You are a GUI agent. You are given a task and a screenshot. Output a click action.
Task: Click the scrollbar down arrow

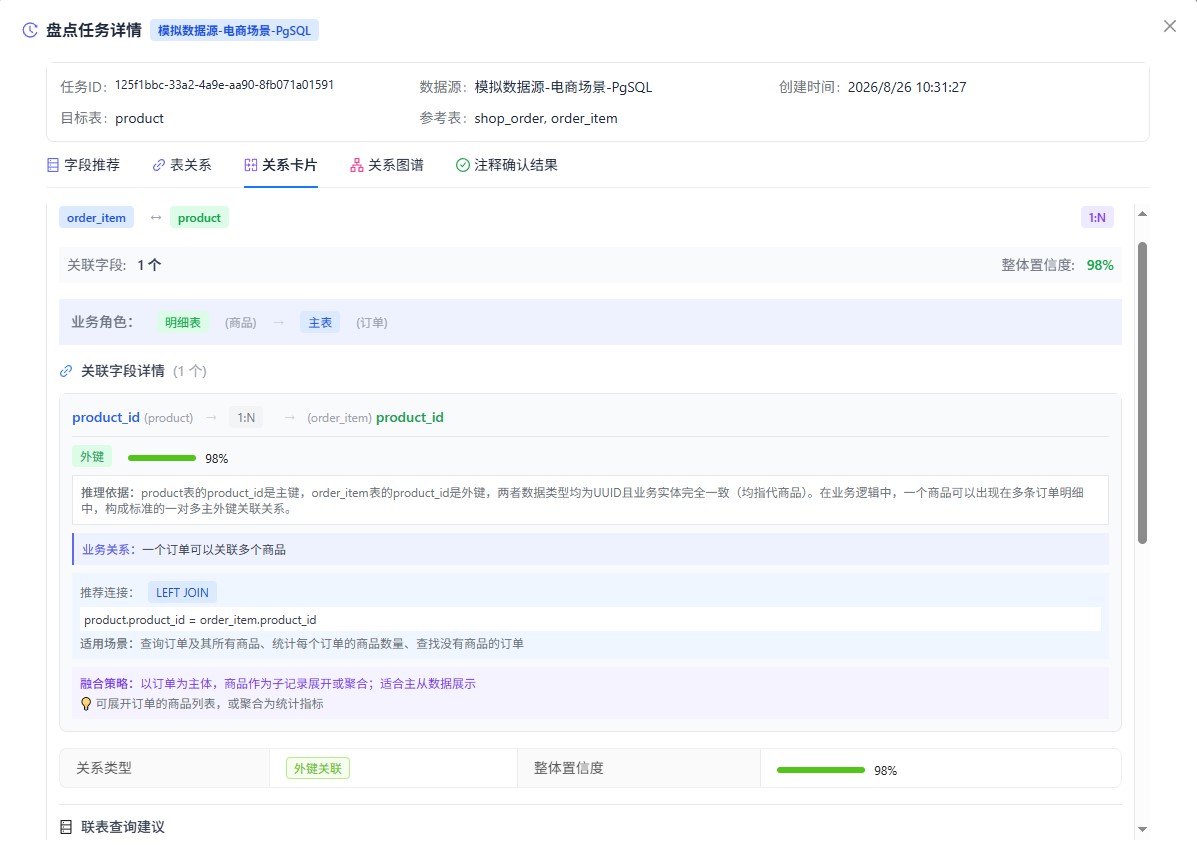(1142, 829)
